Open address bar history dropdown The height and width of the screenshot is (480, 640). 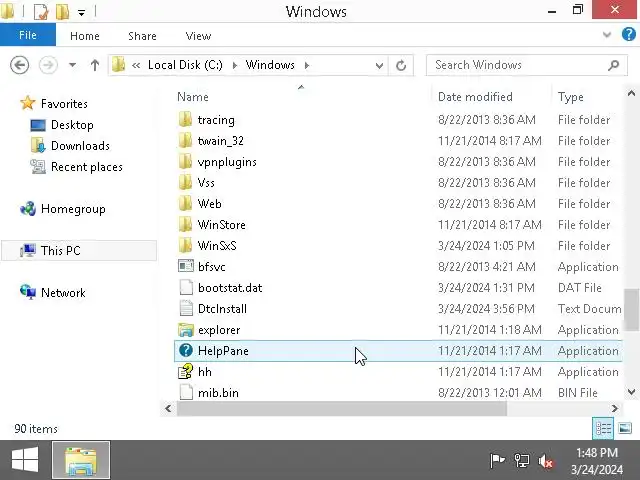pos(379,65)
